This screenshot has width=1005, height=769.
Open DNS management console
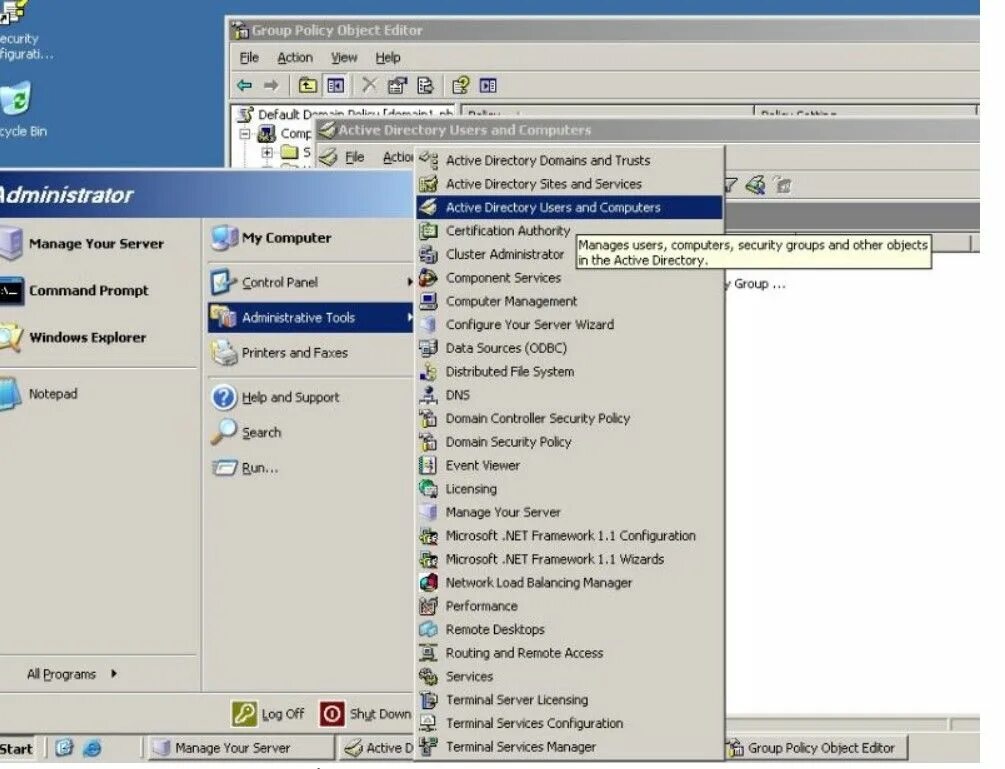click(569, 395)
